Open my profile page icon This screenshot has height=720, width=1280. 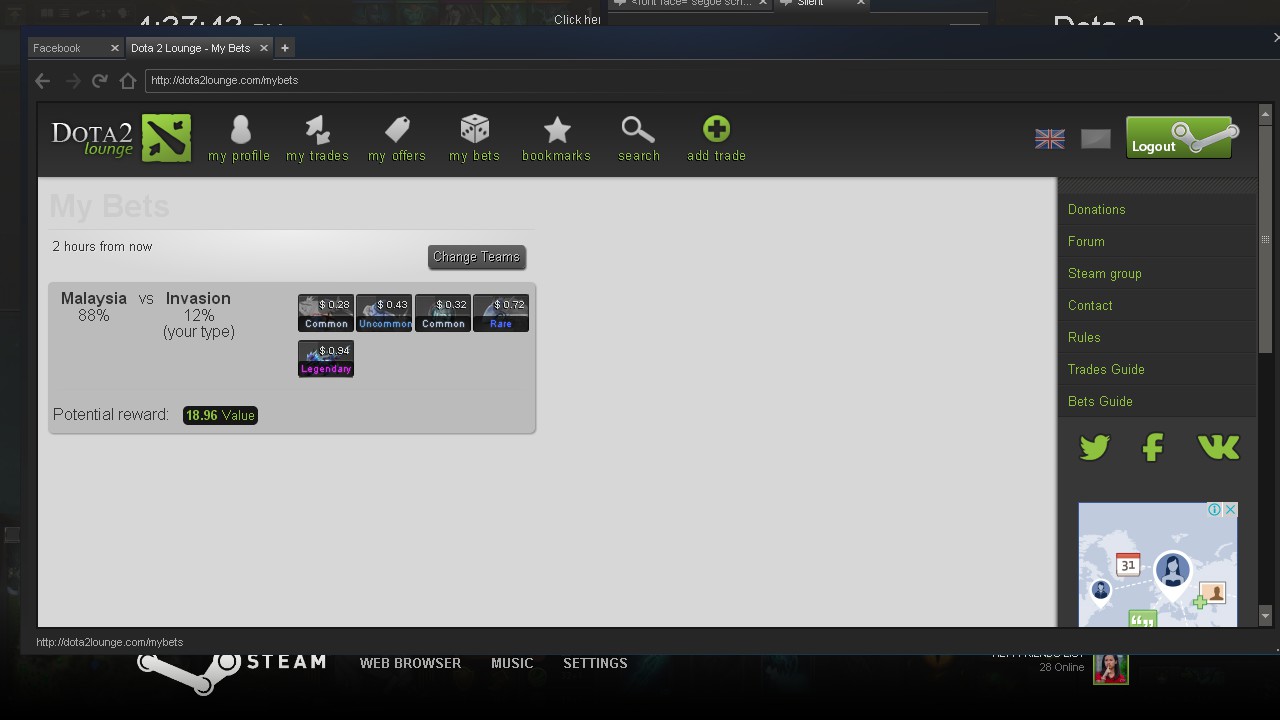pos(240,129)
